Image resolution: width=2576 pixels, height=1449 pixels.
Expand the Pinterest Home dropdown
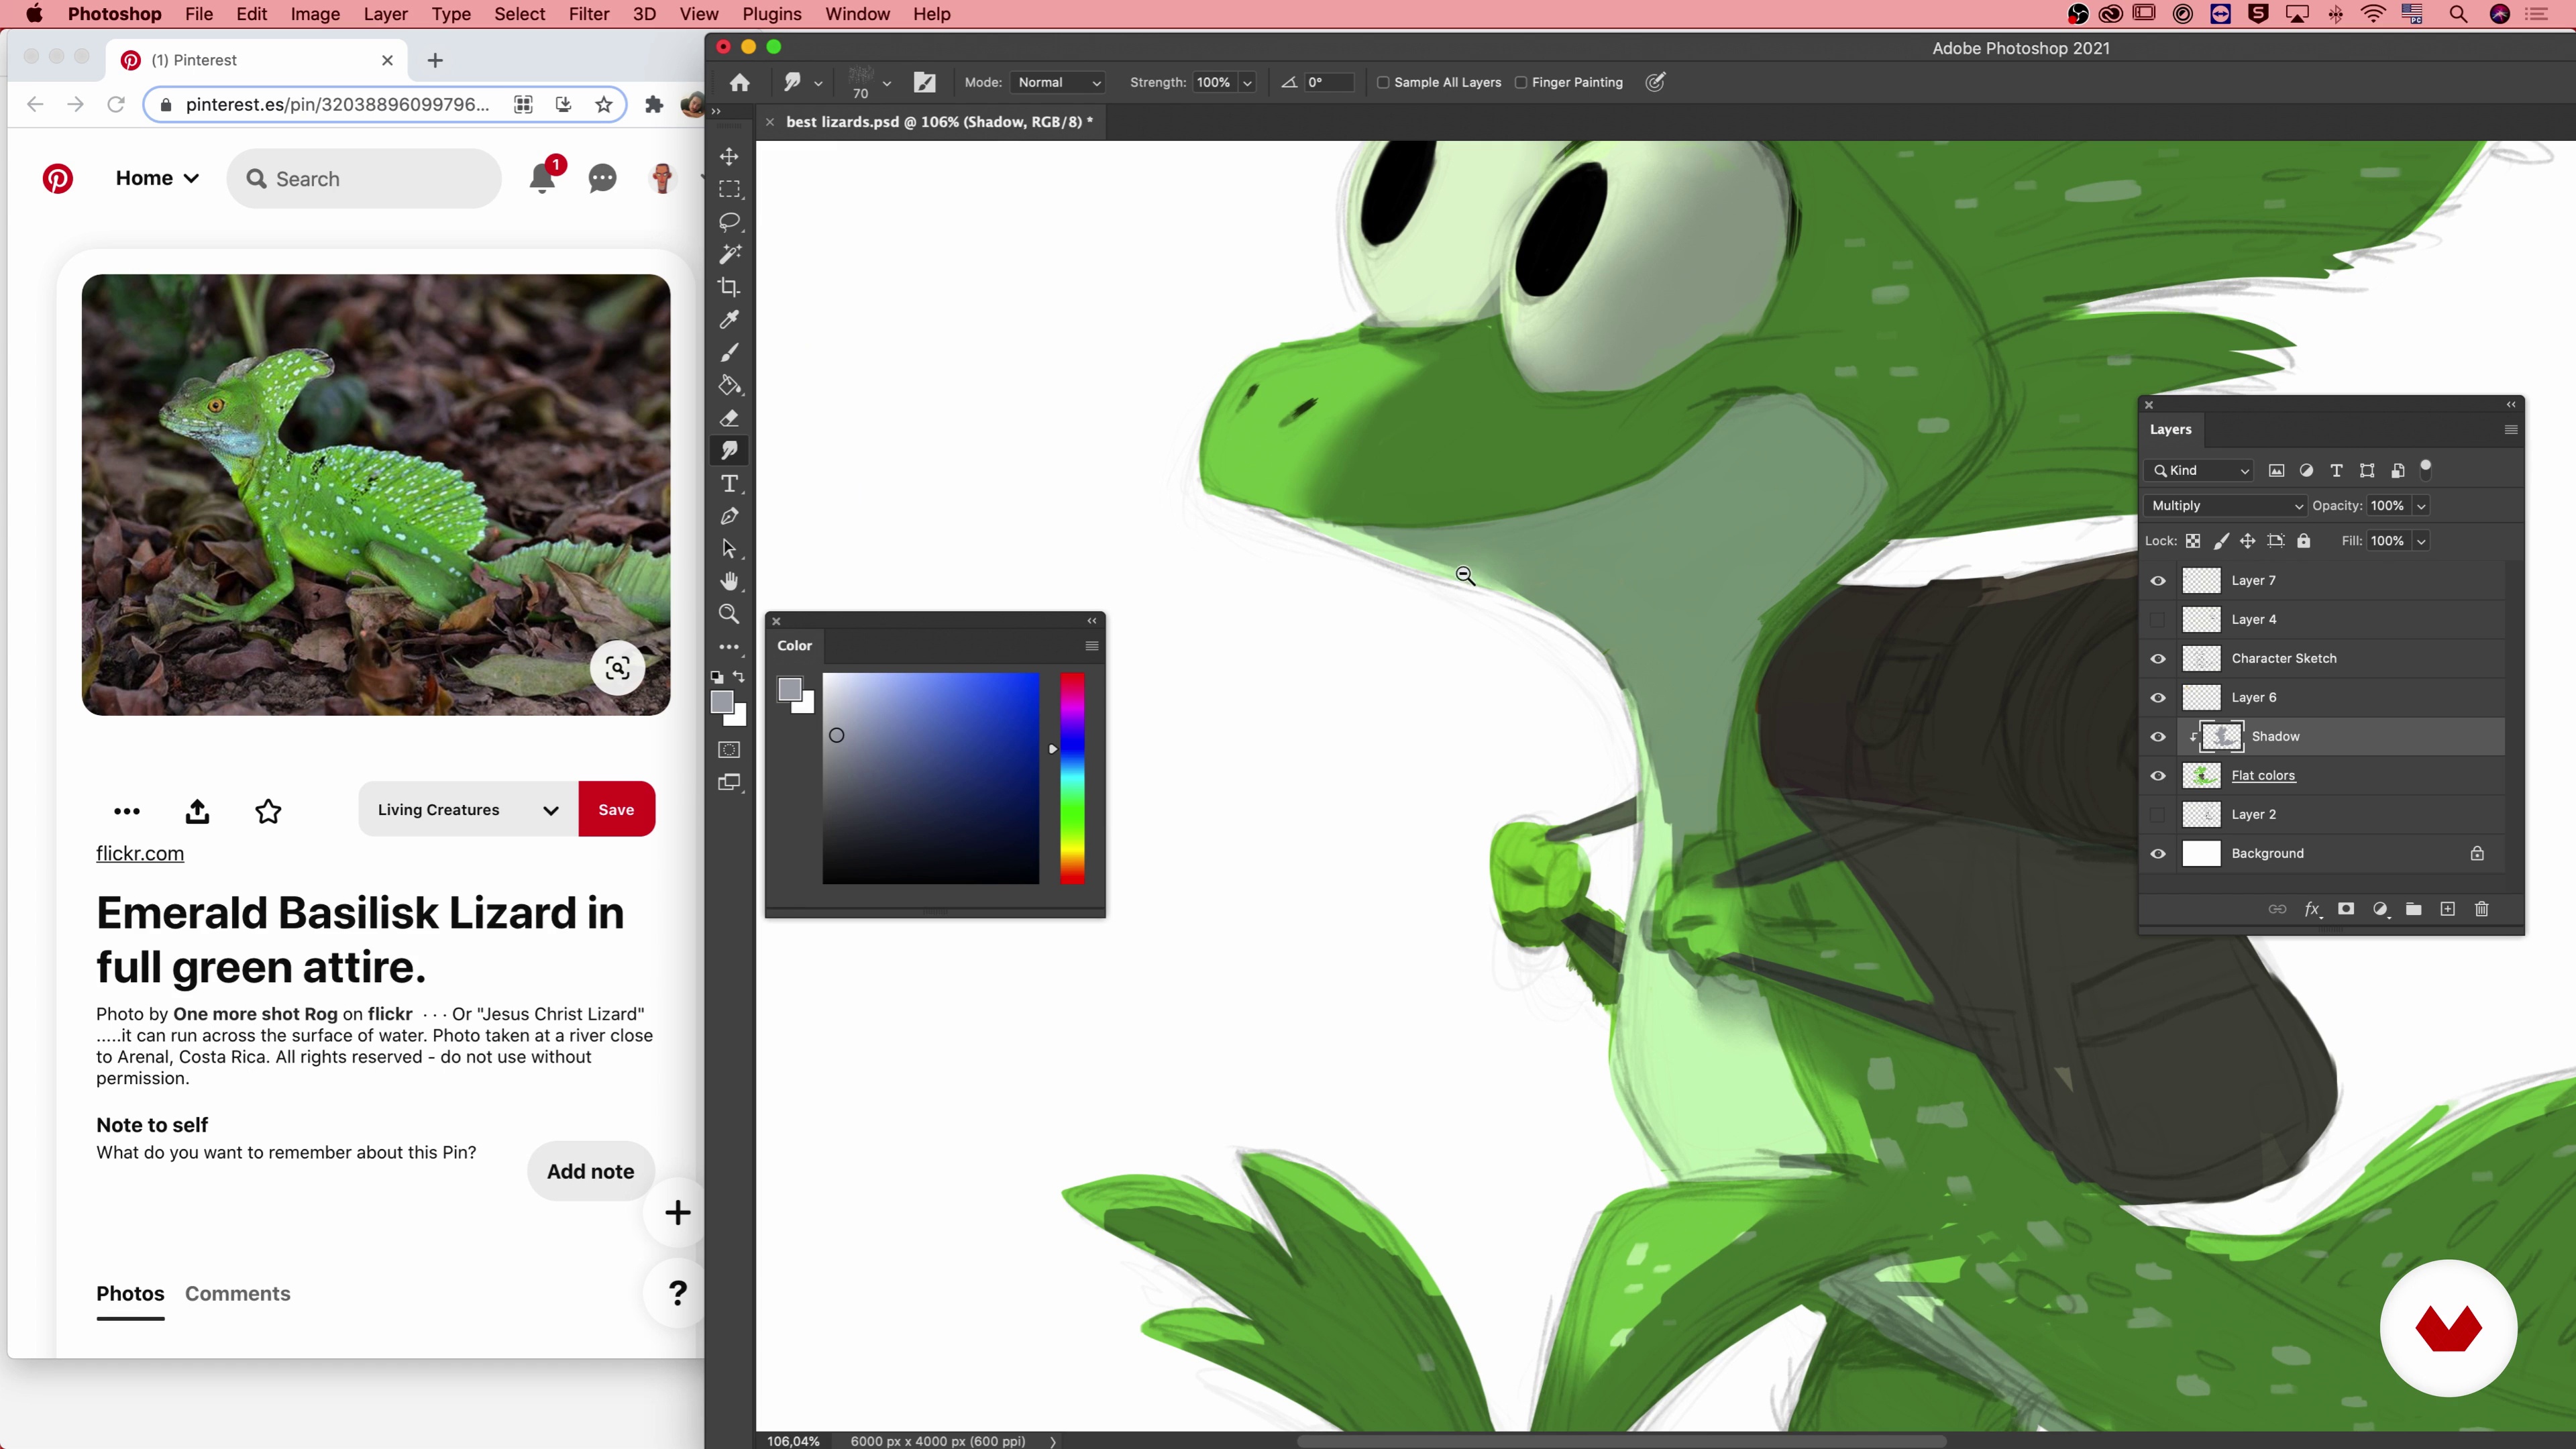pyautogui.click(x=157, y=178)
